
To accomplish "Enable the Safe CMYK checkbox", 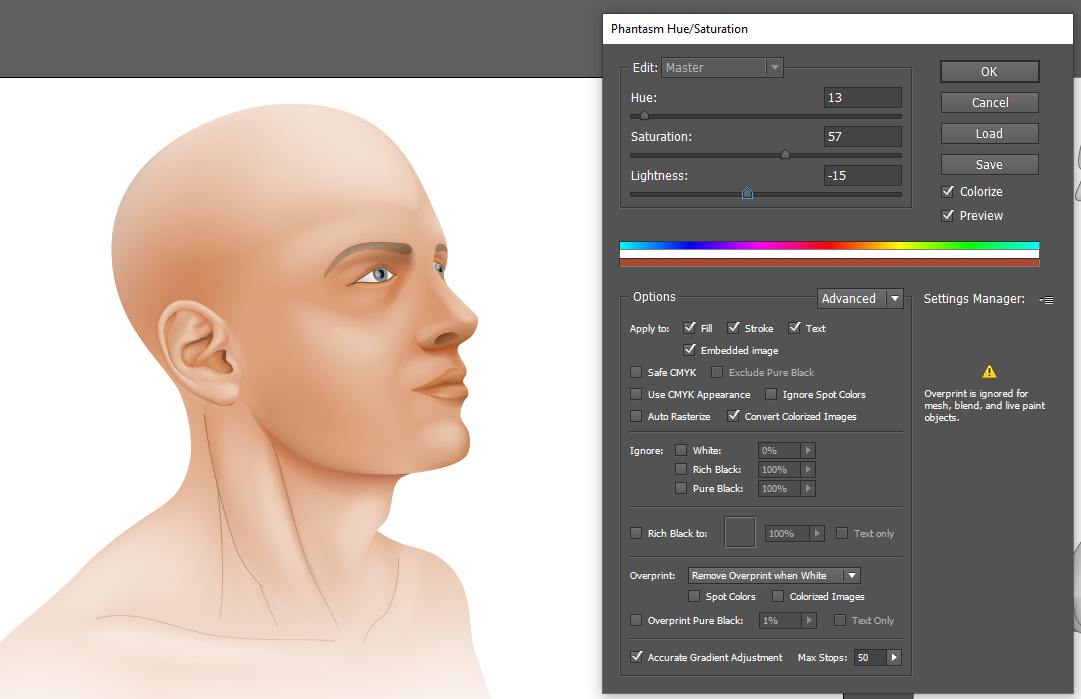I will 636,373.
